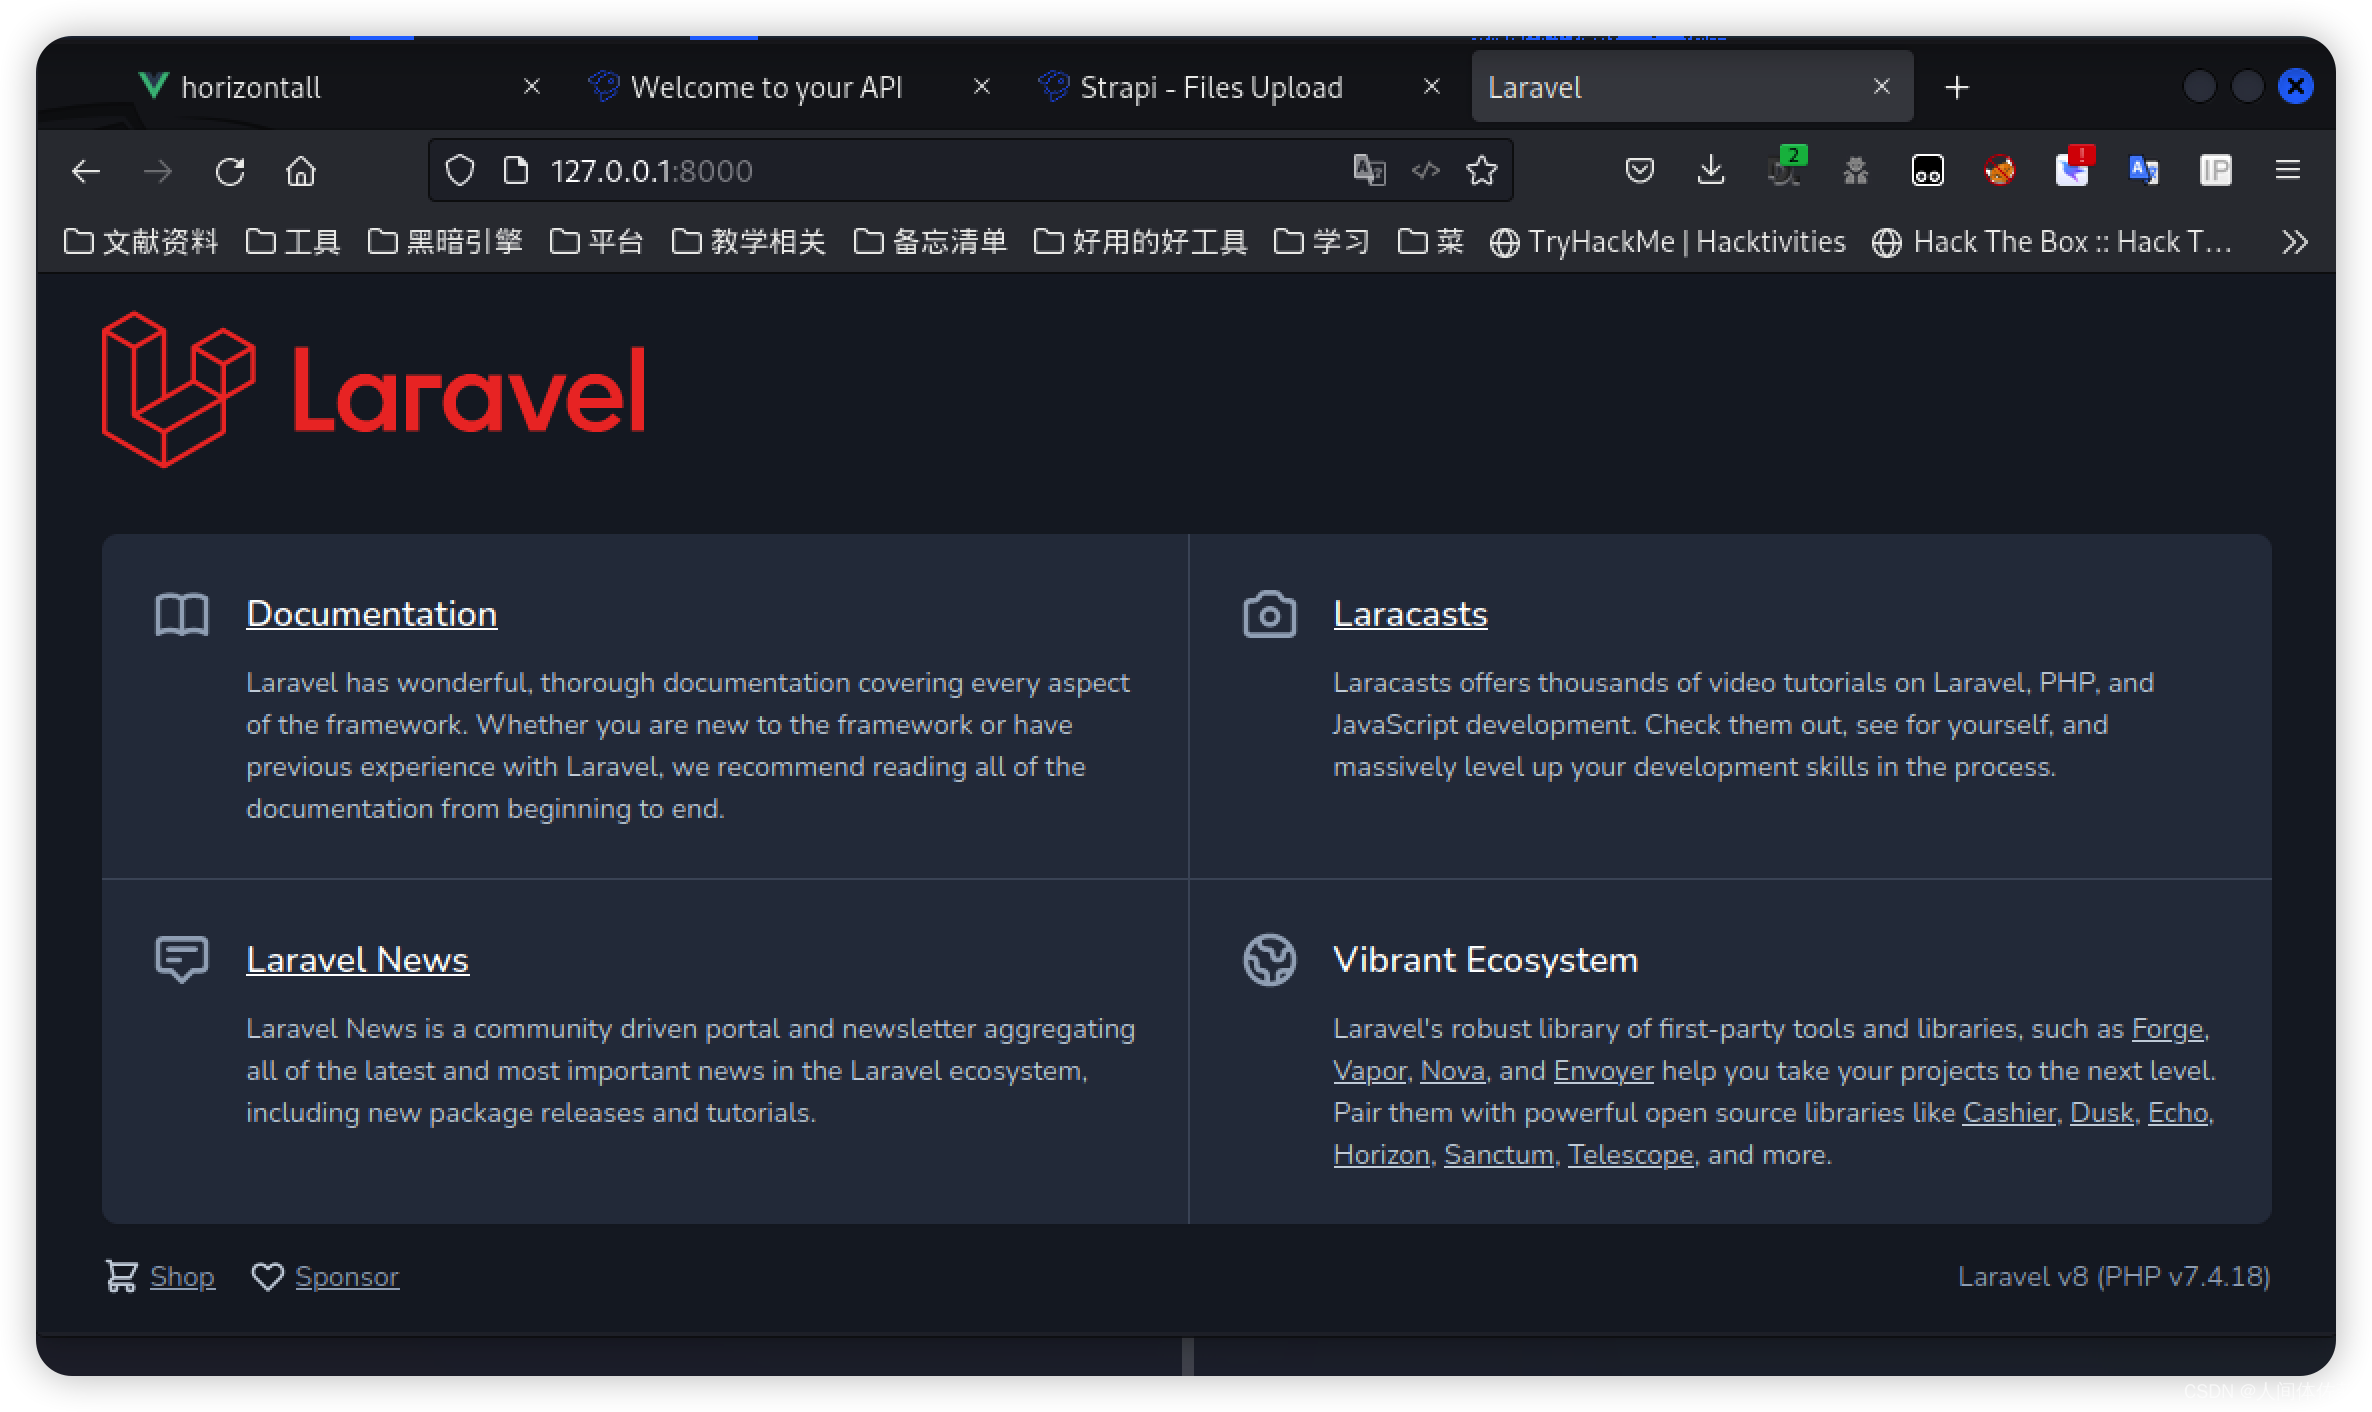Open a new browser tab
Image resolution: width=2372 pixels, height=1412 pixels.
click(1957, 88)
